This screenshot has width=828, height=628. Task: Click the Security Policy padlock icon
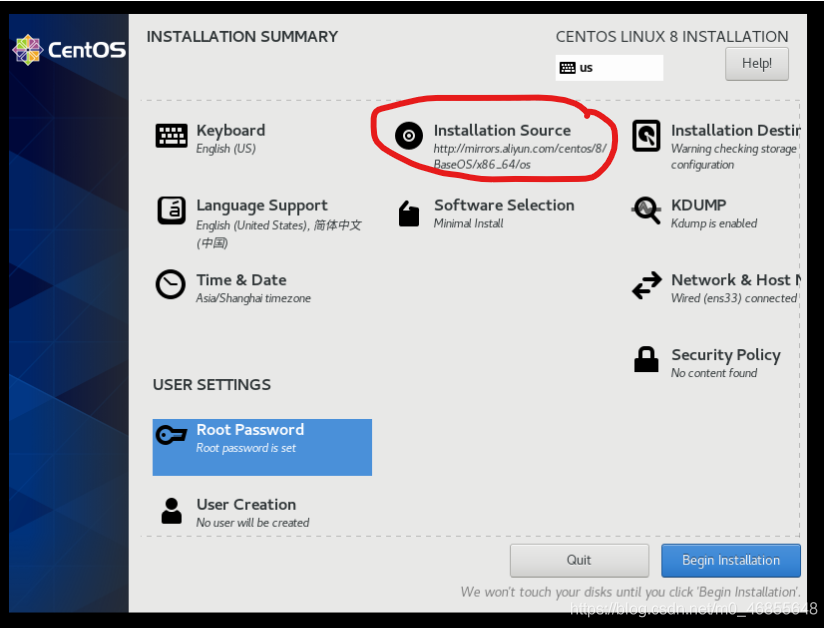(x=646, y=360)
